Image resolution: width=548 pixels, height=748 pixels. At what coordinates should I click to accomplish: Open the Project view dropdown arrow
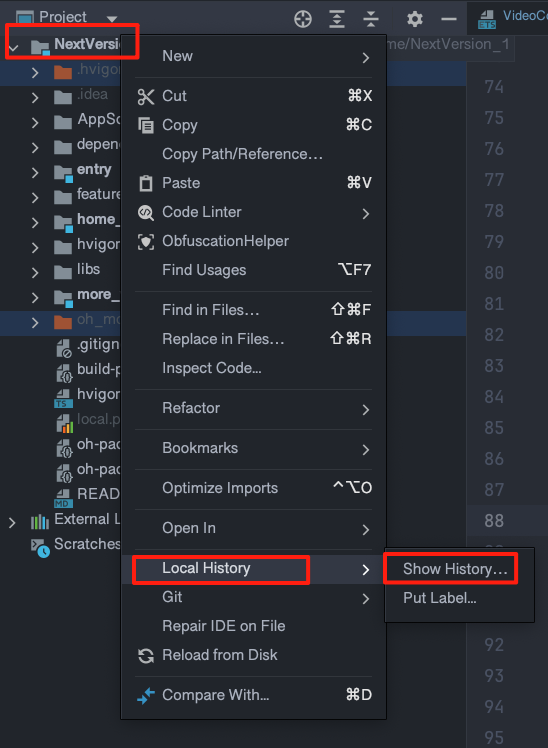112,19
